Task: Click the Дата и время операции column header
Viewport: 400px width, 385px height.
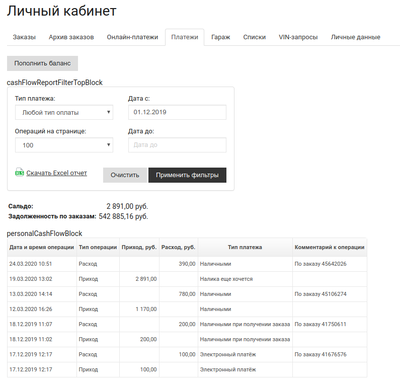Action: click(42, 247)
